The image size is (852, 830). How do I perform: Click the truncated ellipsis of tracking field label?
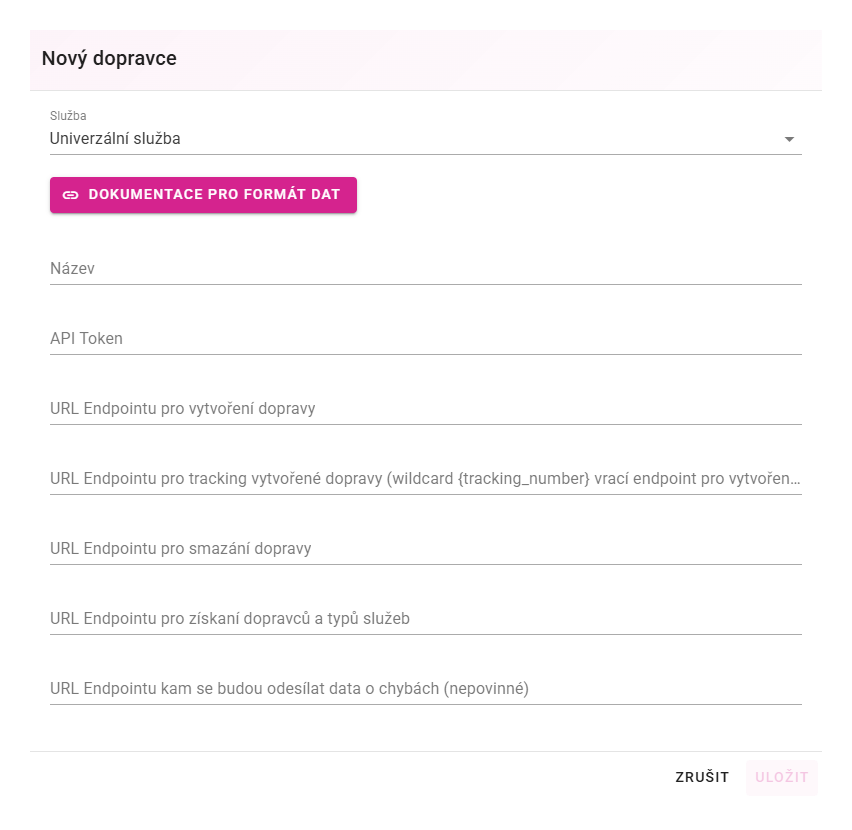point(795,481)
